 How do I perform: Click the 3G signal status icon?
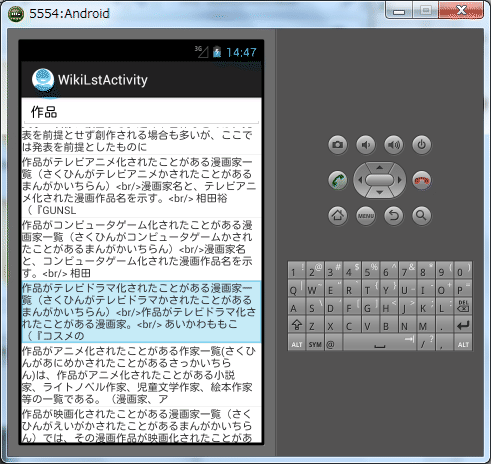tap(201, 52)
